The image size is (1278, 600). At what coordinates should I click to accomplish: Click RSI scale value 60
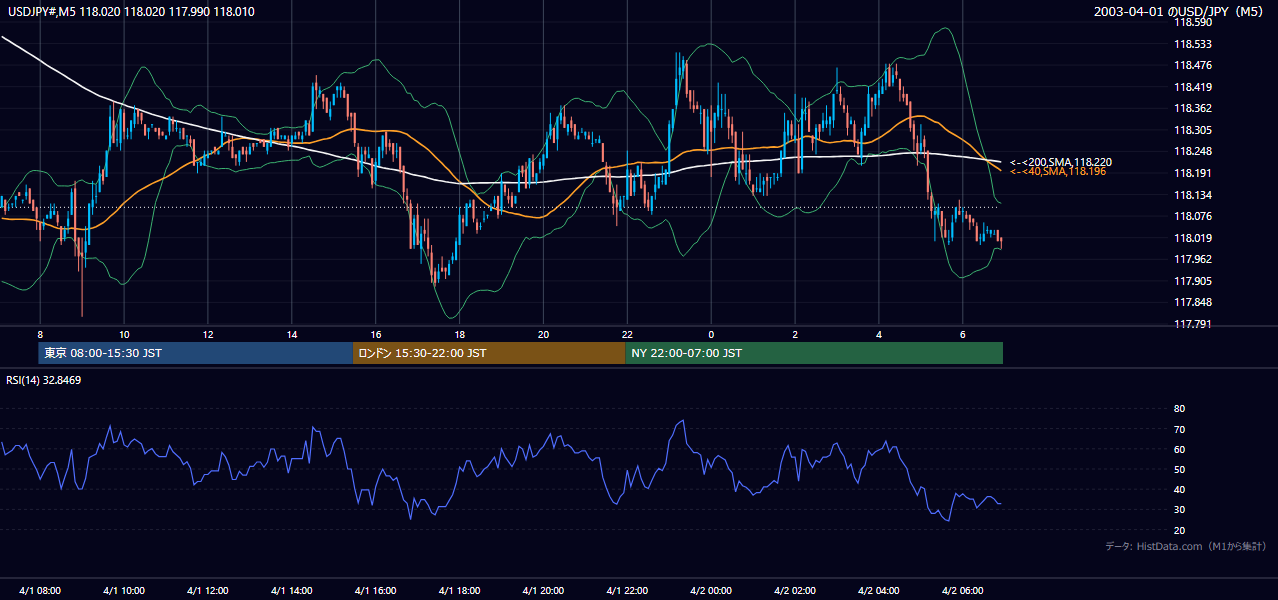(x=1180, y=449)
